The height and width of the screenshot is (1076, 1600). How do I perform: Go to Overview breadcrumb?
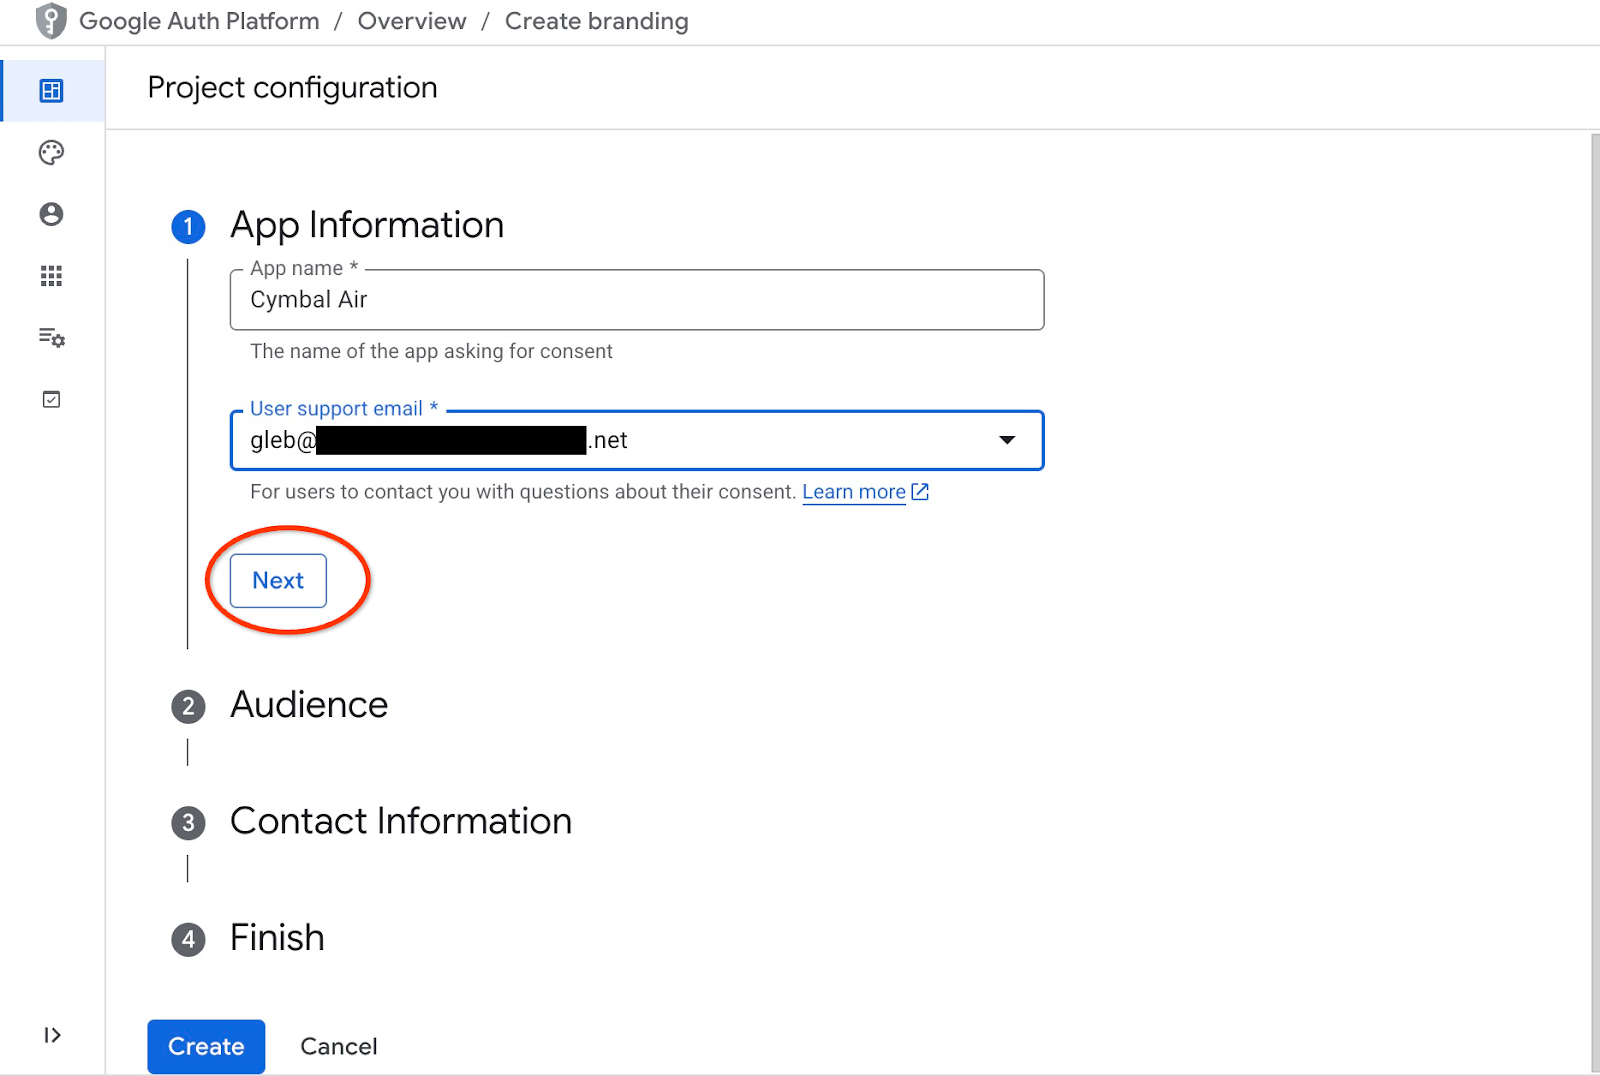[x=411, y=21]
